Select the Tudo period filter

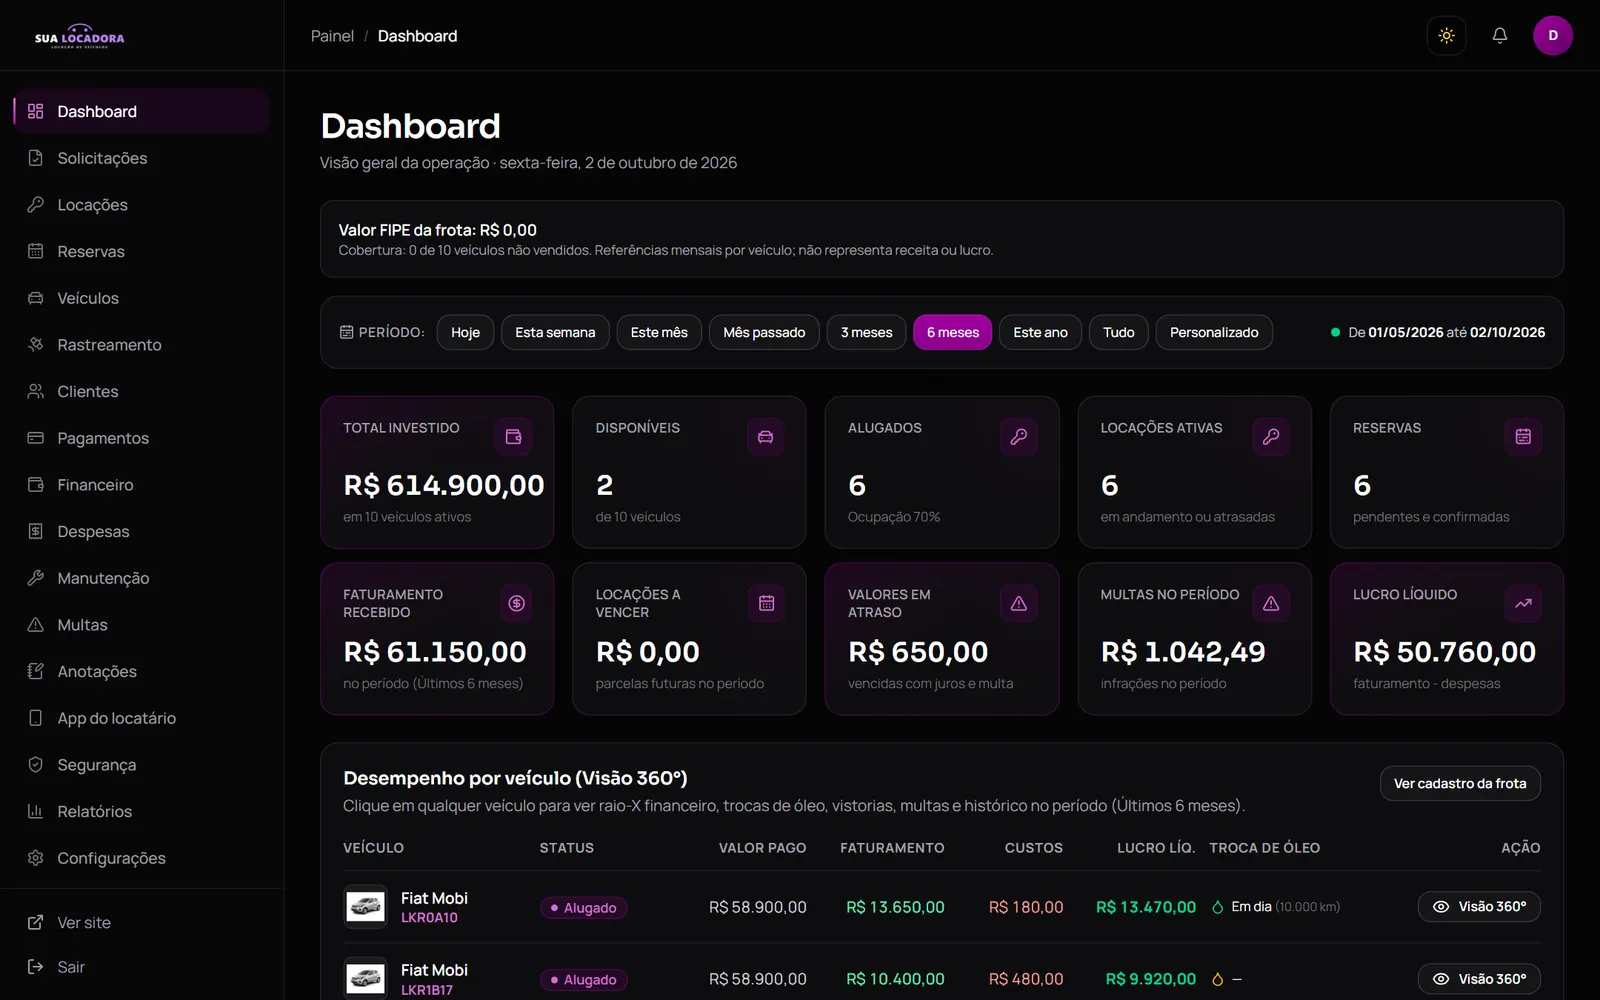(1118, 332)
